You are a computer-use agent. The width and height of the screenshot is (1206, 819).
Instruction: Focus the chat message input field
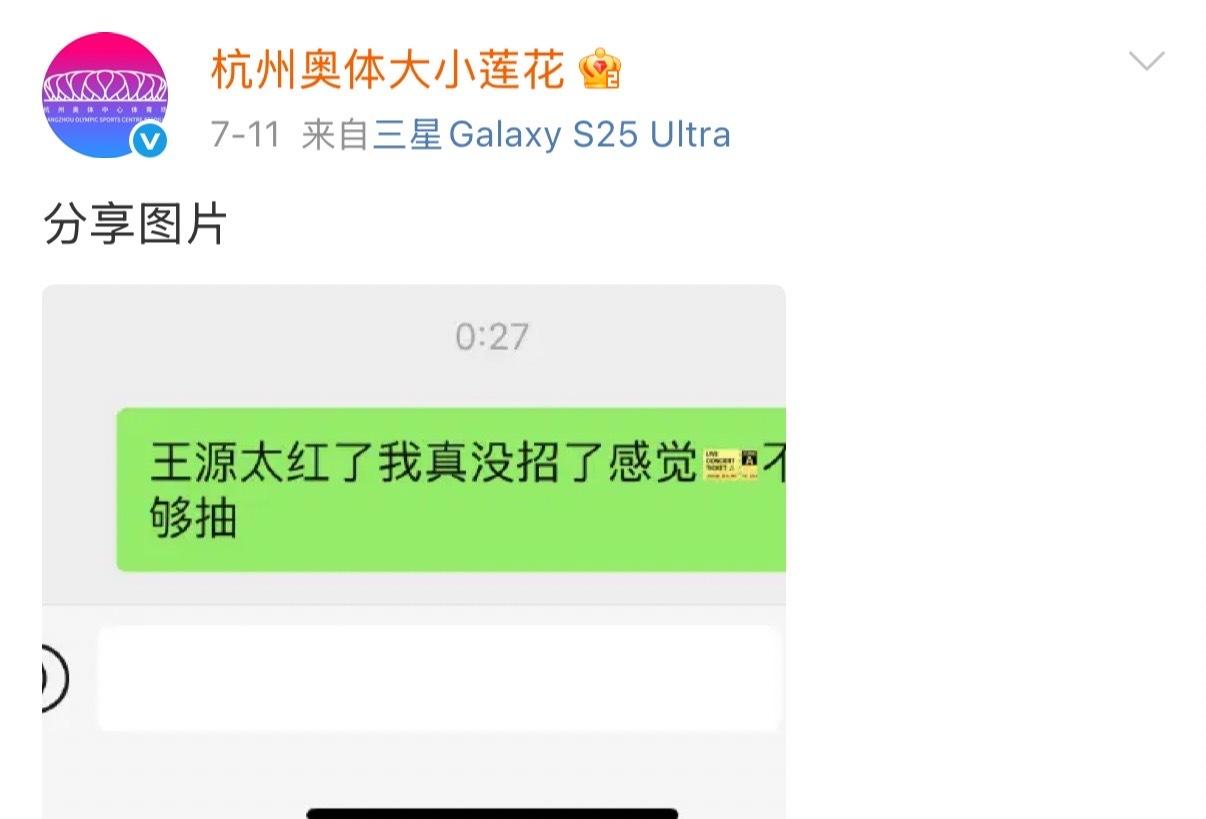pos(438,679)
